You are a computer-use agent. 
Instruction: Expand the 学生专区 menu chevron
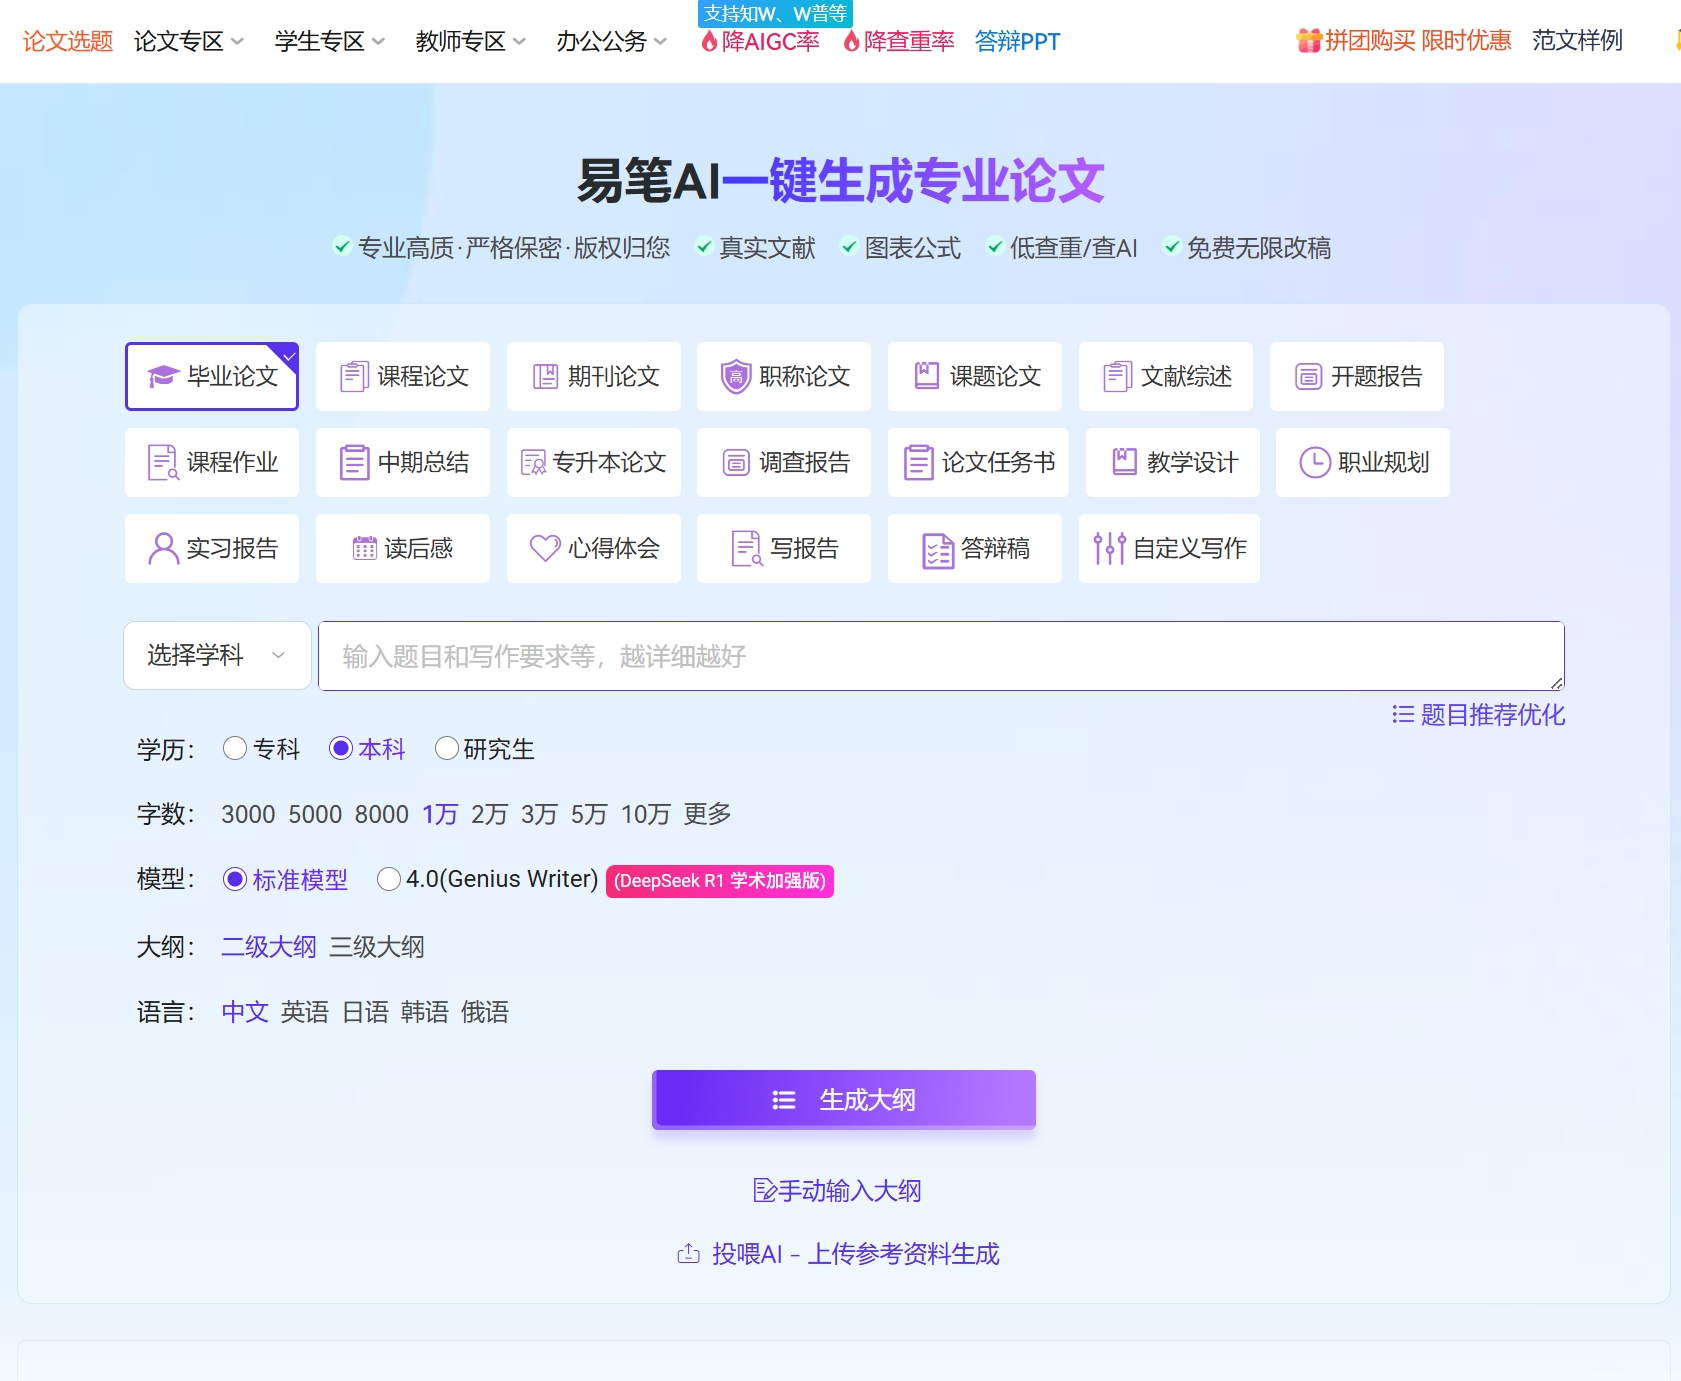377,41
